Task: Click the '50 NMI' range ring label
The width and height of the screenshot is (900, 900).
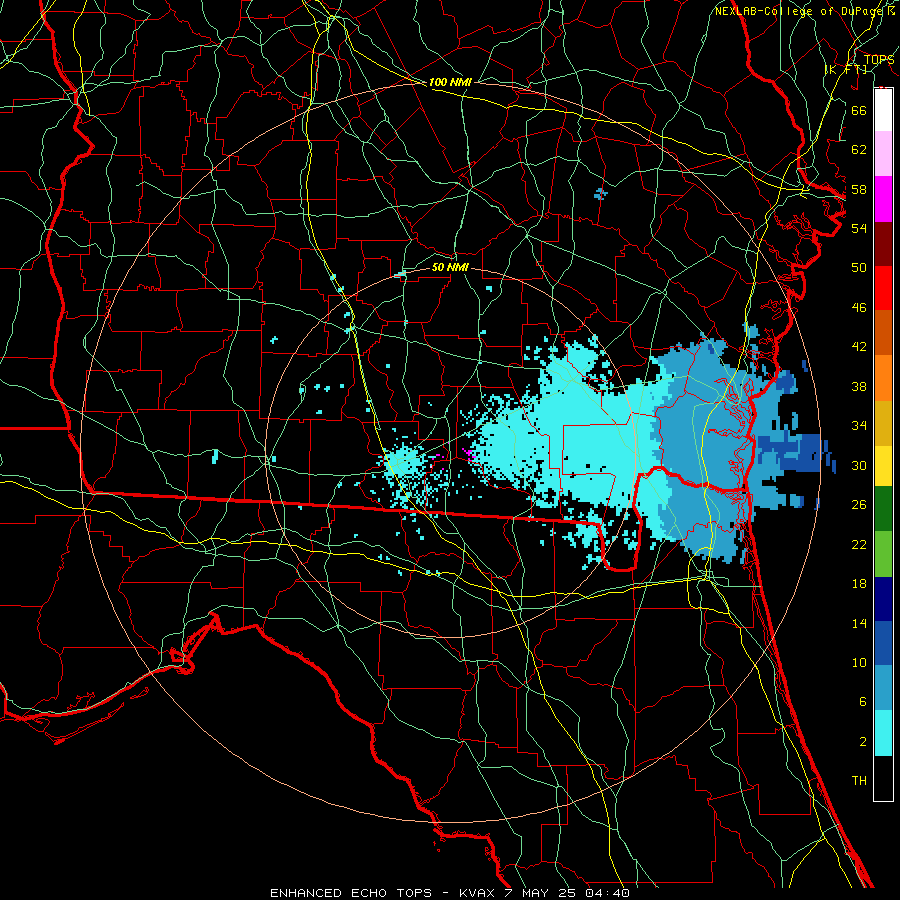Action: (x=451, y=267)
